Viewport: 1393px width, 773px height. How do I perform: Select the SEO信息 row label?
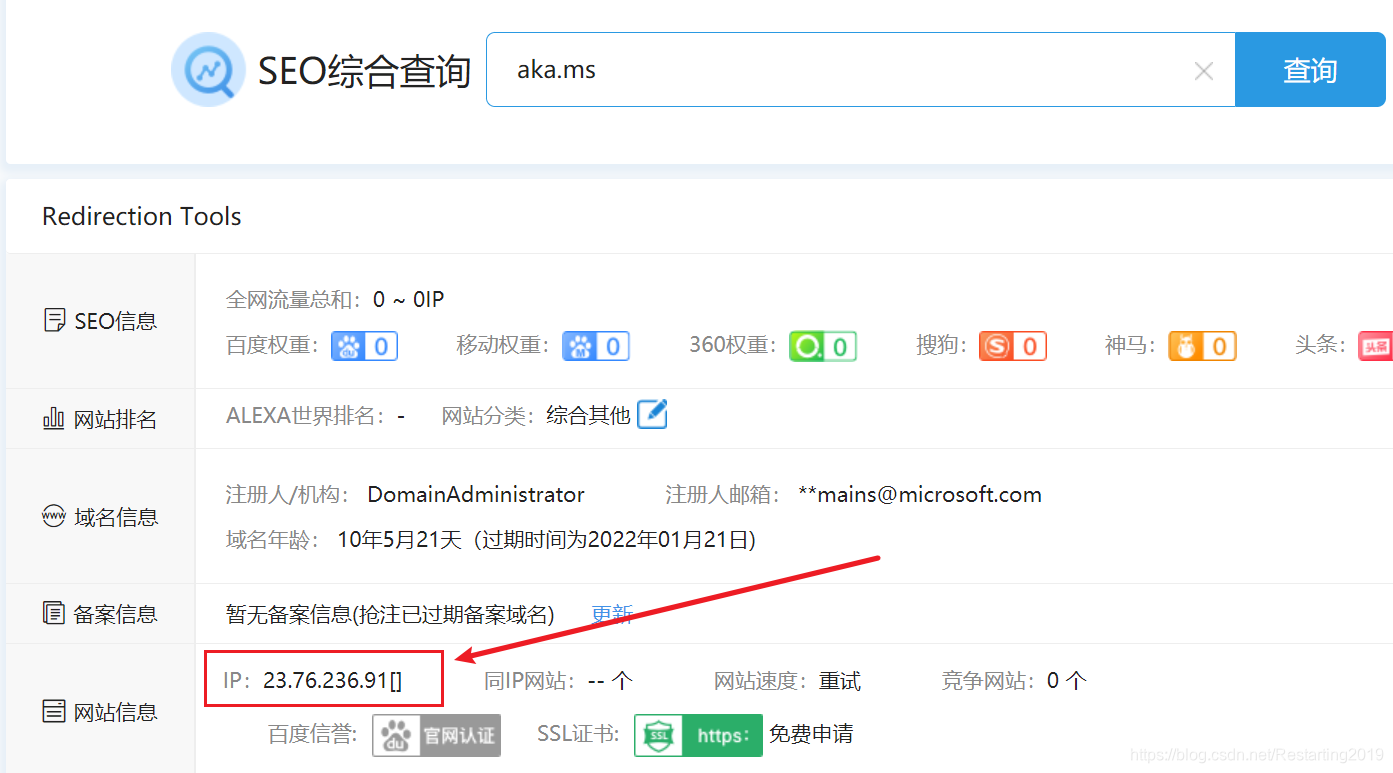click(116, 321)
